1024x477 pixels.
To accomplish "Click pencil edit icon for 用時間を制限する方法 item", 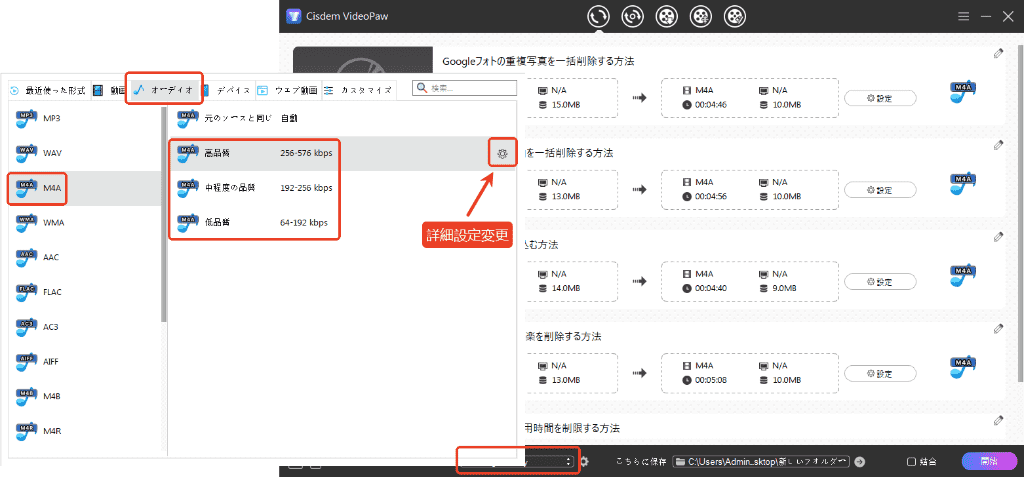I will click(x=998, y=420).
